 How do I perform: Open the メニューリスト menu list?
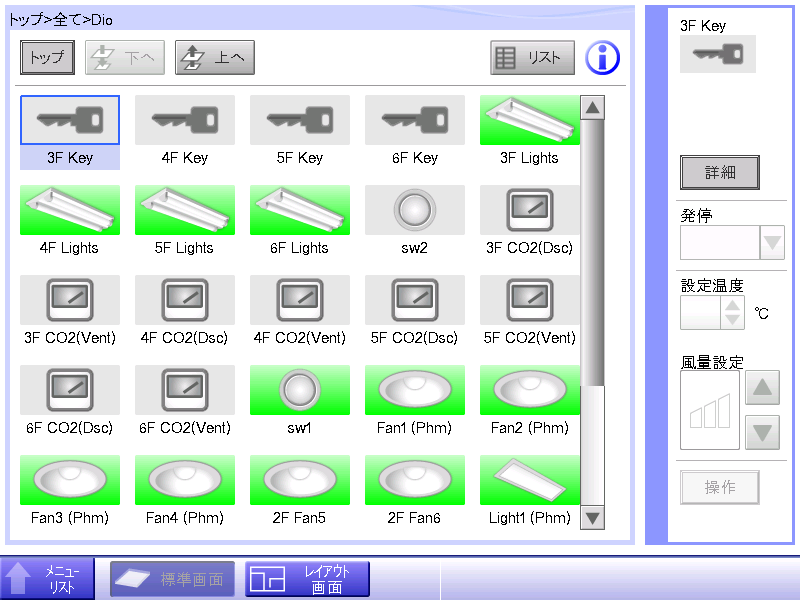47,579
